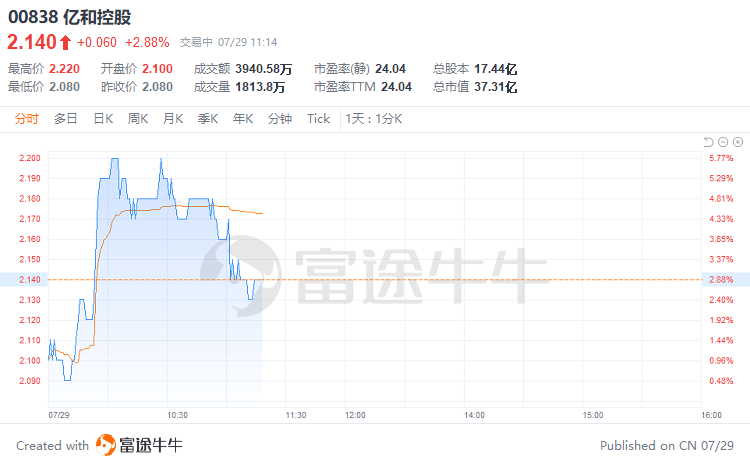Open the 日K daily candlestick tab

(x=103, y=118)
